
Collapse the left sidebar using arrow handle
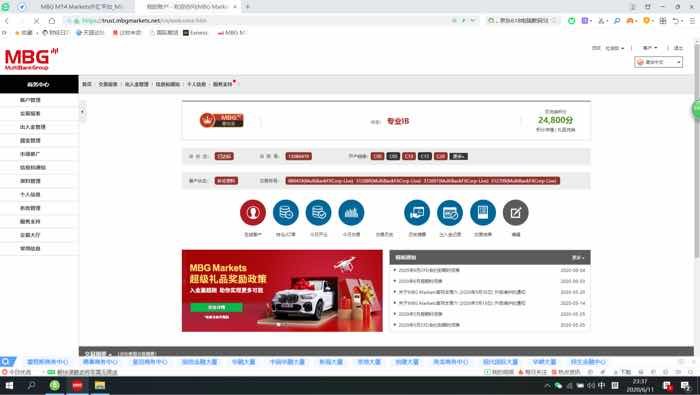pyautogui.click(x=82, y=112)
